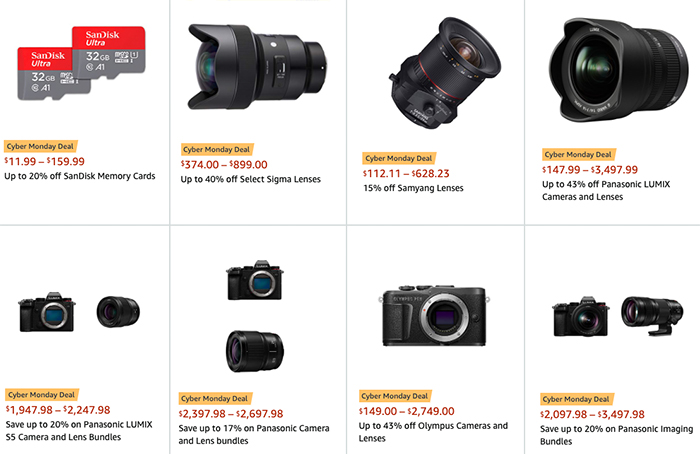700x454 pixels.
Task: Click Cyber Monday Deal badge above Samyang price
Action: click(x=399, y=158)
